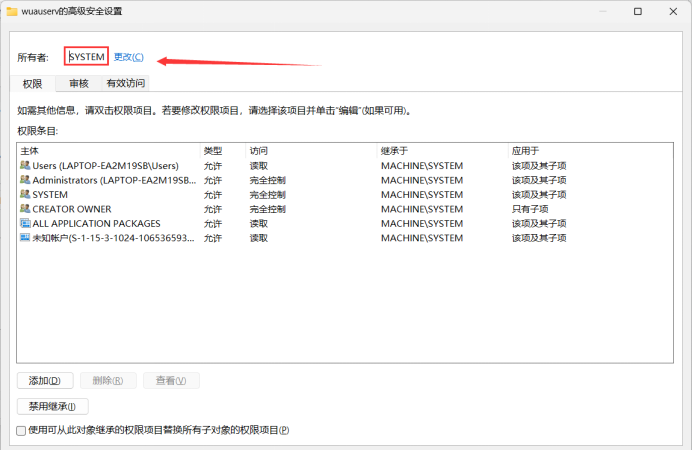Click the folder icon in the title bar
The height and width of the screenshot is (451, 693).
[x=12, y=11]
